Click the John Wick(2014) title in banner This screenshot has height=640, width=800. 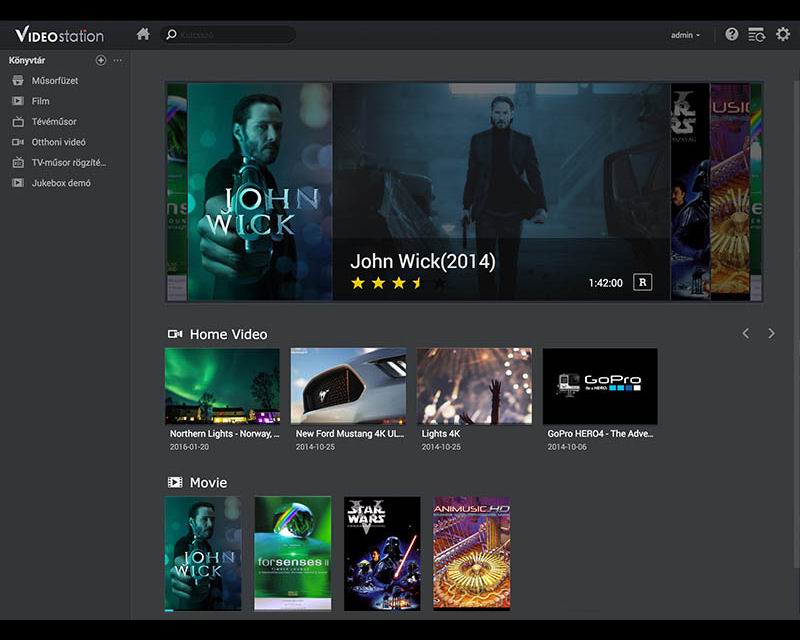coord(422,262)
